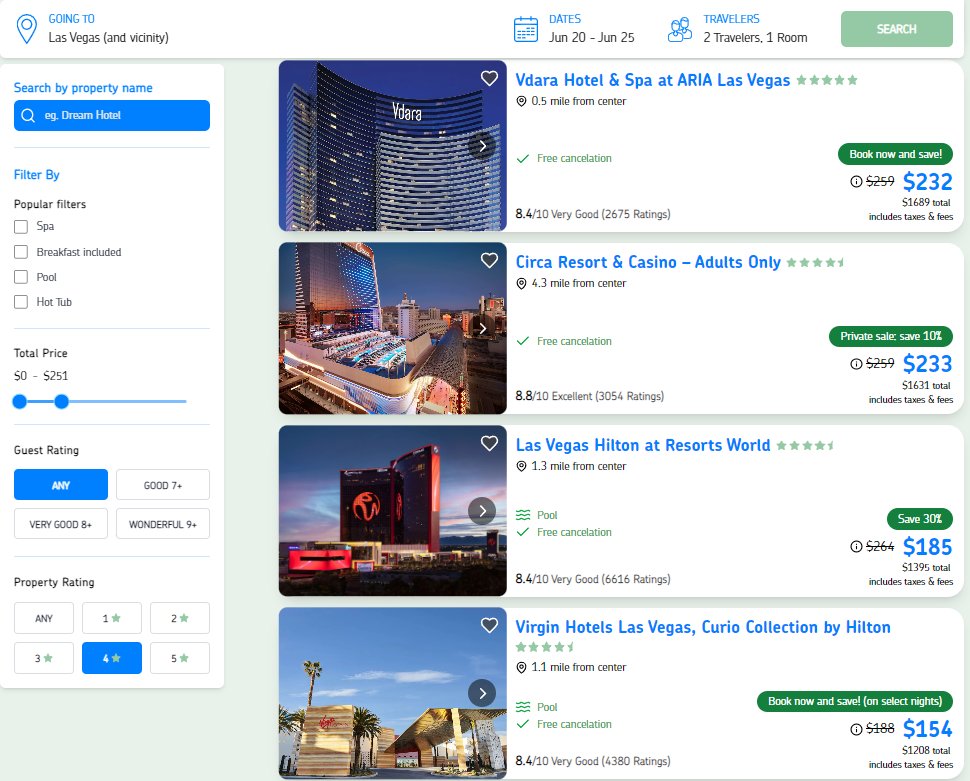Click $1395 total on Hilton listing
Image resolution: width=970 pixels, height=781 pixels.
pos(926,567)
